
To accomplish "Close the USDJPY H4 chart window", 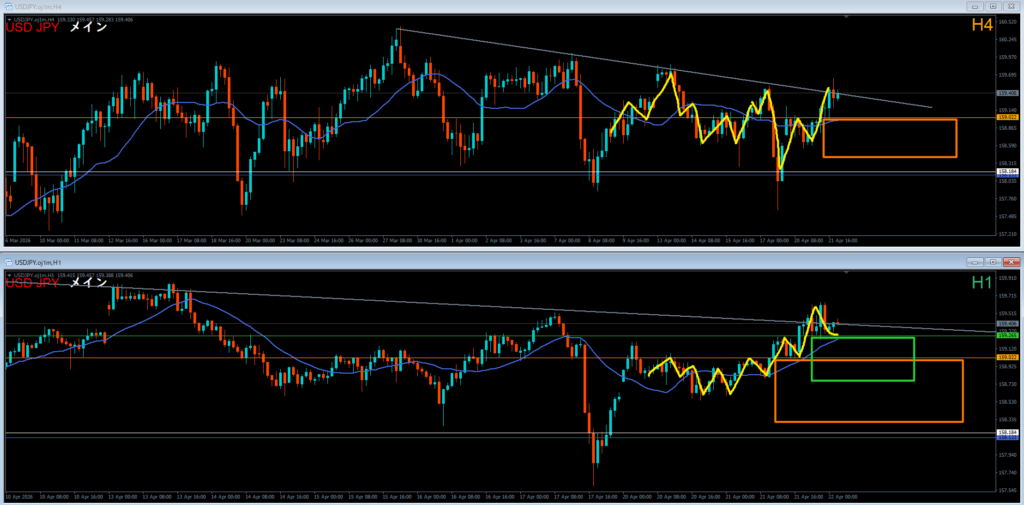I will 1010,6.
